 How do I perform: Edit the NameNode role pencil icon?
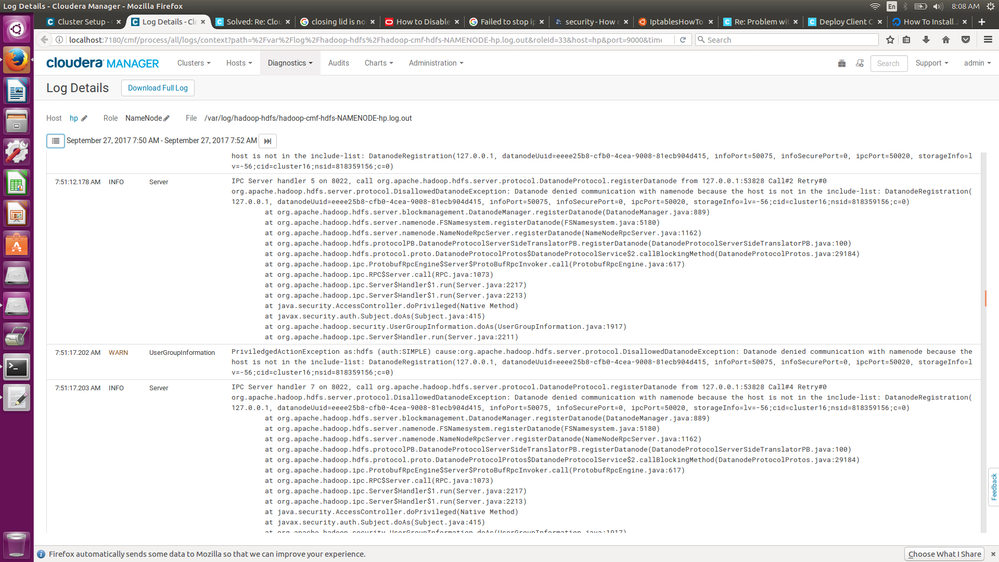pos(166,119)
